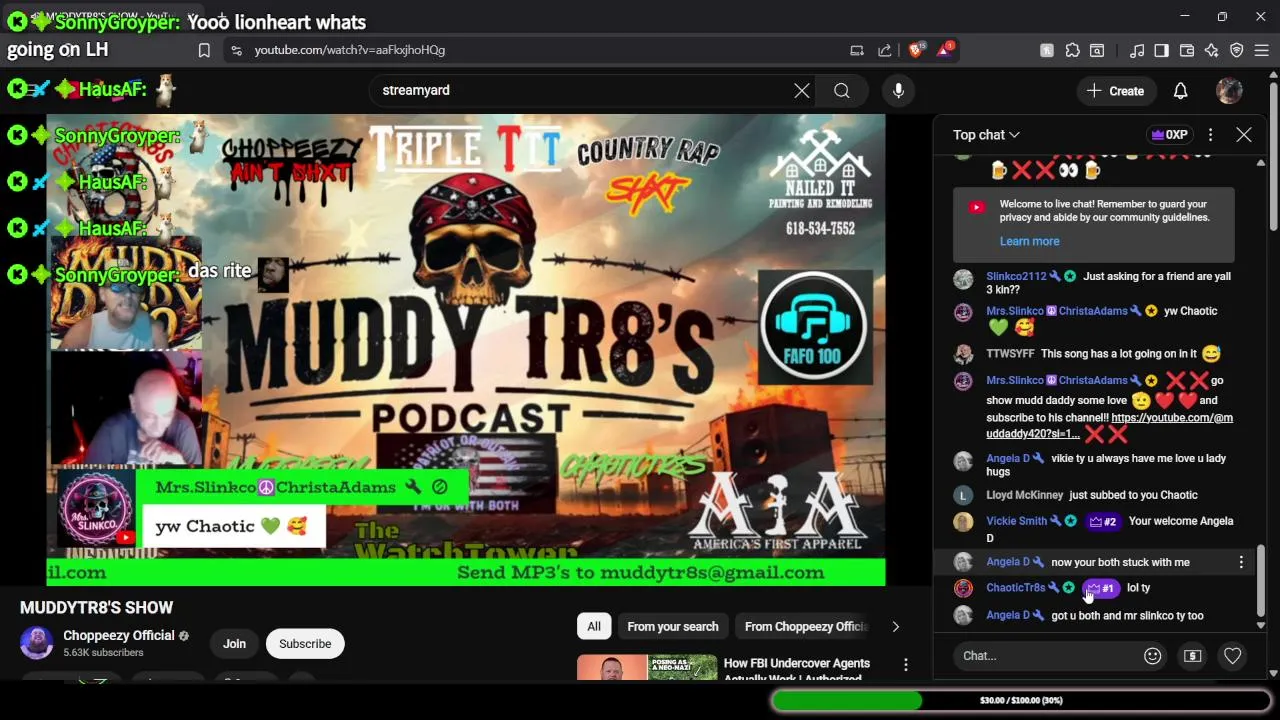Subscribe to Choppeezy Official
Viewport: 1280px width, 720px height.
pyautogui.click(x=305, y=644)
